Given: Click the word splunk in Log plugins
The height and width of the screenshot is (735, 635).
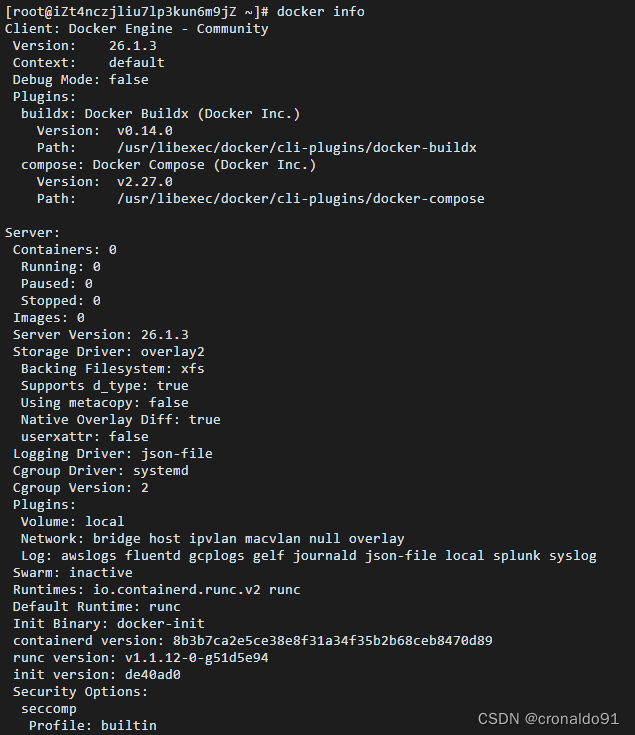Looking at the screenshot, I should (x=516, y=556).
